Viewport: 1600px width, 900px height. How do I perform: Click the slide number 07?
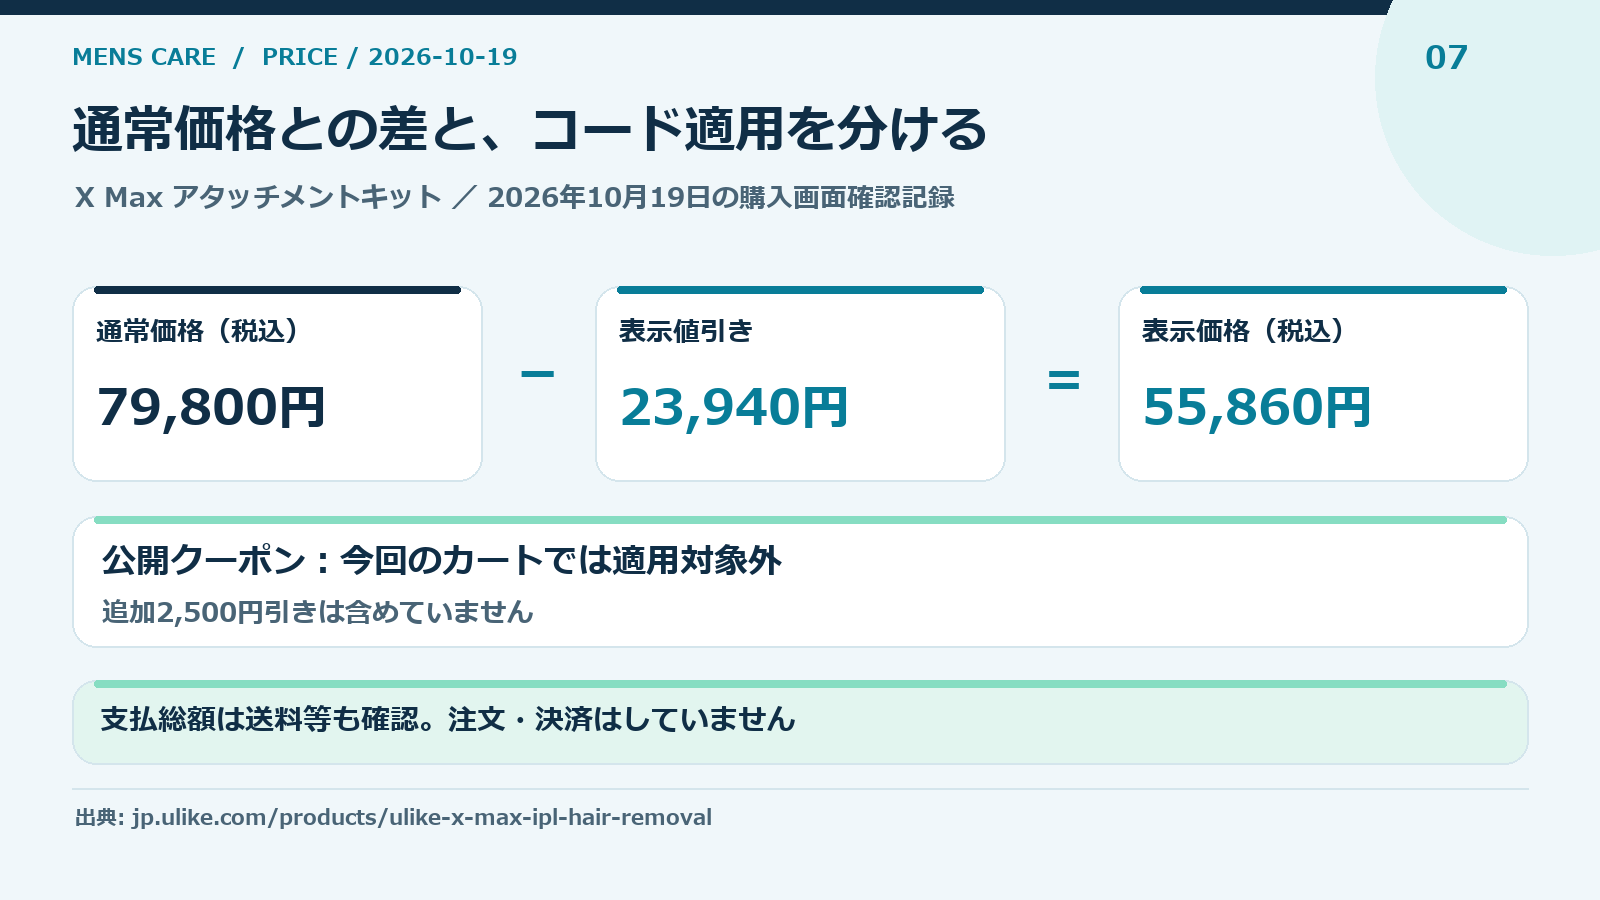(1446, 58)
